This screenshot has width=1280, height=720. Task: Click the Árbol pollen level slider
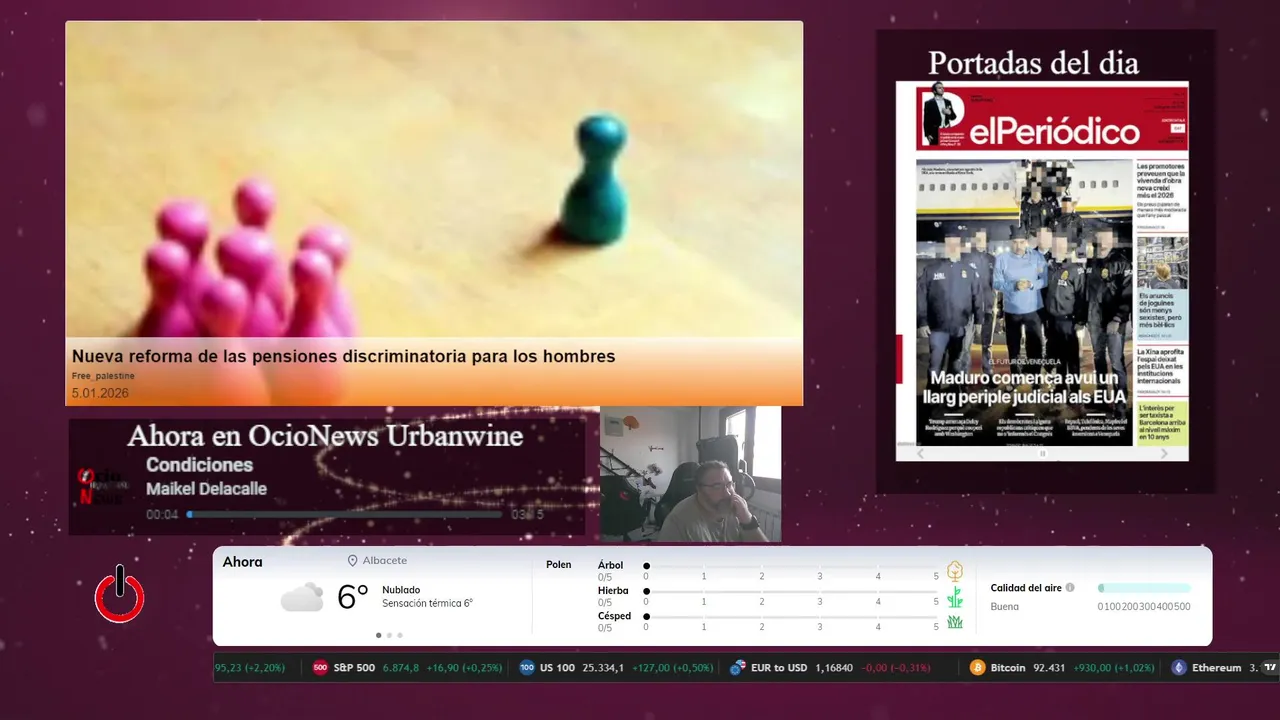click(791, 566)
